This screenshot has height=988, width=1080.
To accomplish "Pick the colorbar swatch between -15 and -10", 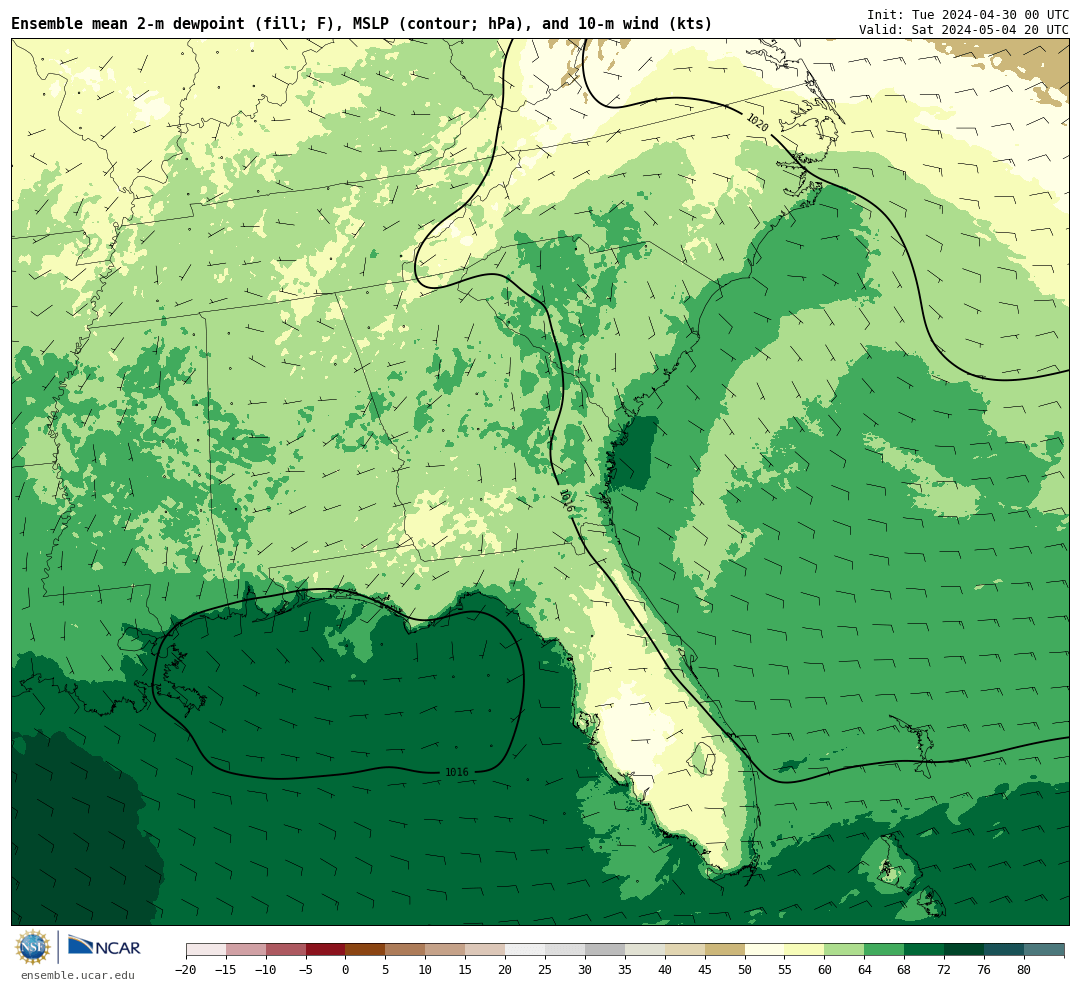I will click(246, 950).
